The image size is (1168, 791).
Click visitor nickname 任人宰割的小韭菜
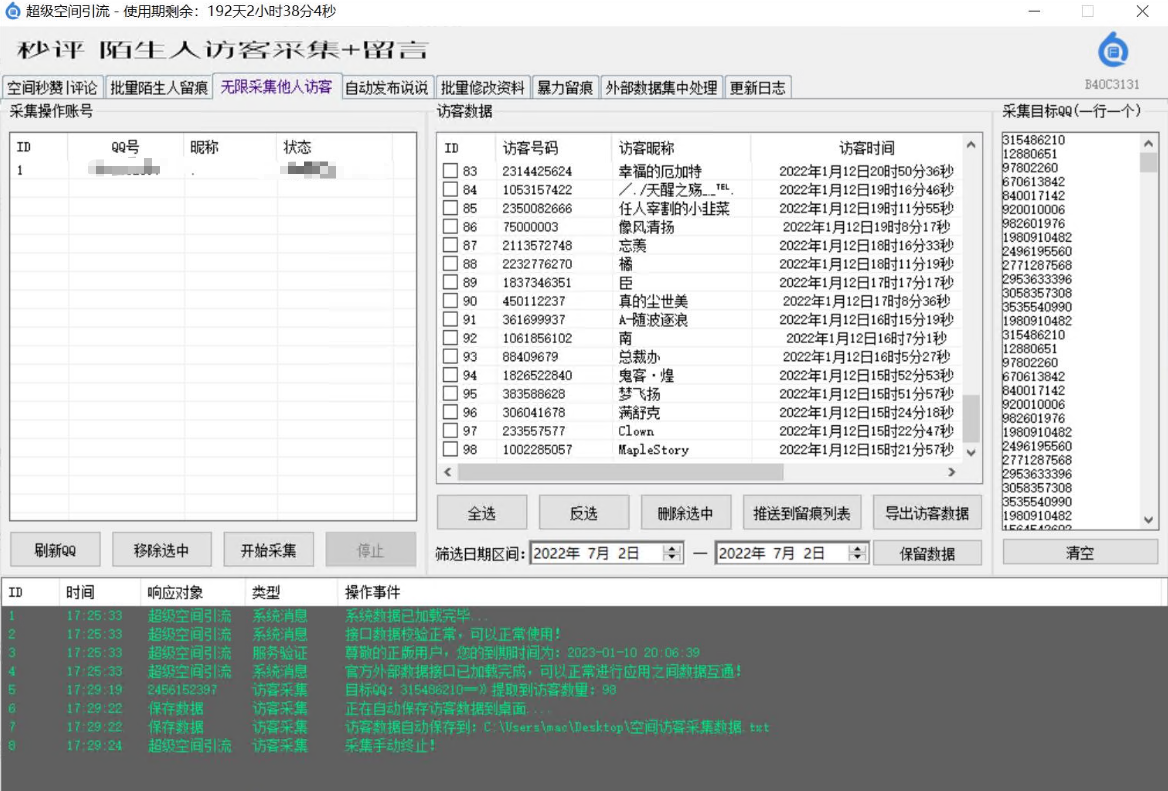click(x=673, y=208)
